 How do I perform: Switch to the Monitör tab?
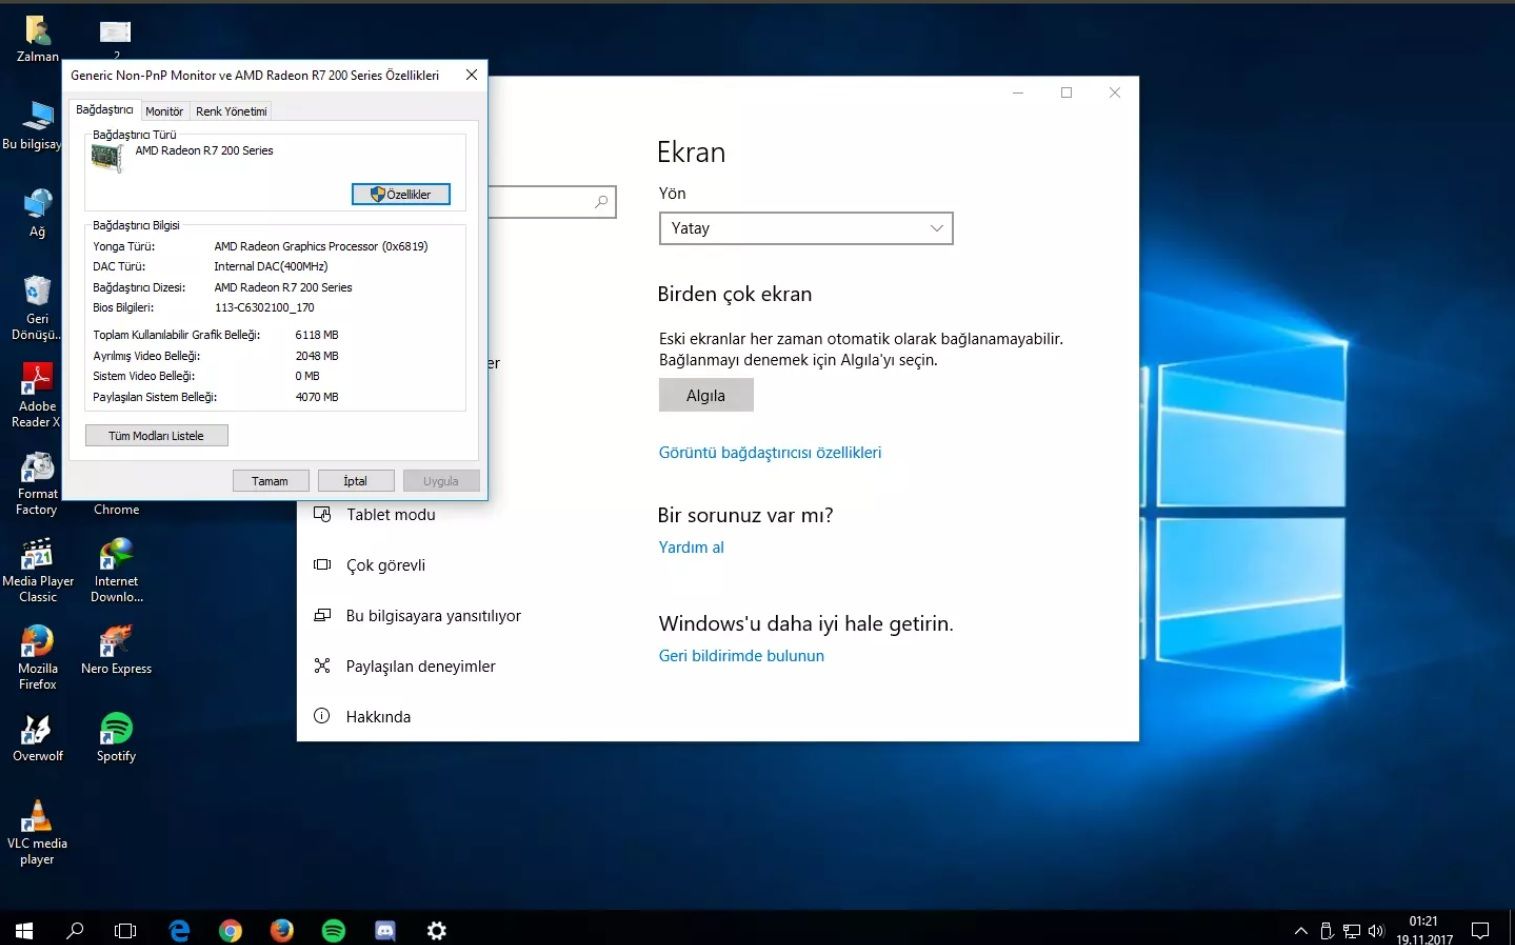click(164, 111)
